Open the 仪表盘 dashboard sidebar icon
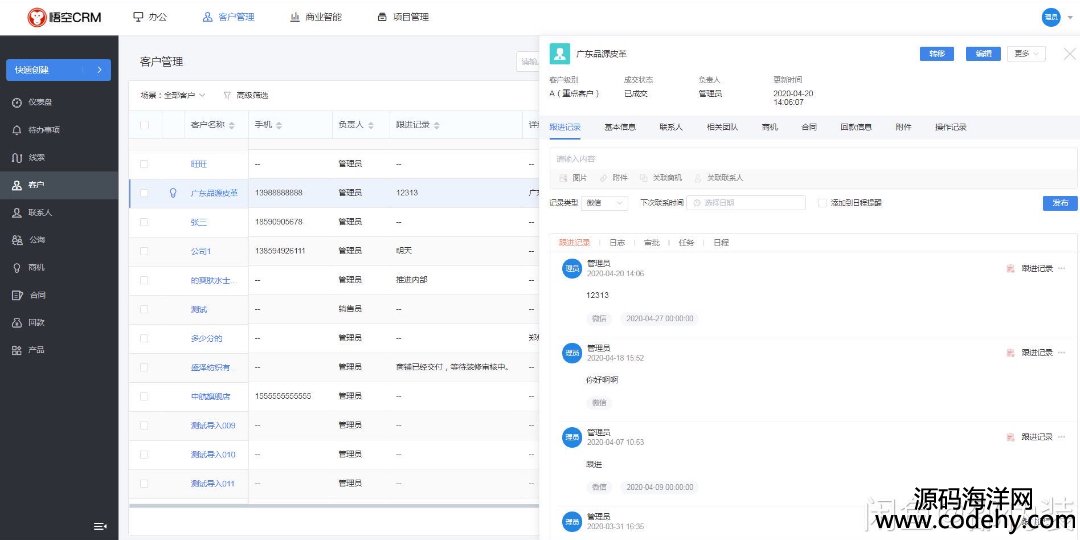Viewport: 1080px width, 540px height. click(x=17, y=103)
